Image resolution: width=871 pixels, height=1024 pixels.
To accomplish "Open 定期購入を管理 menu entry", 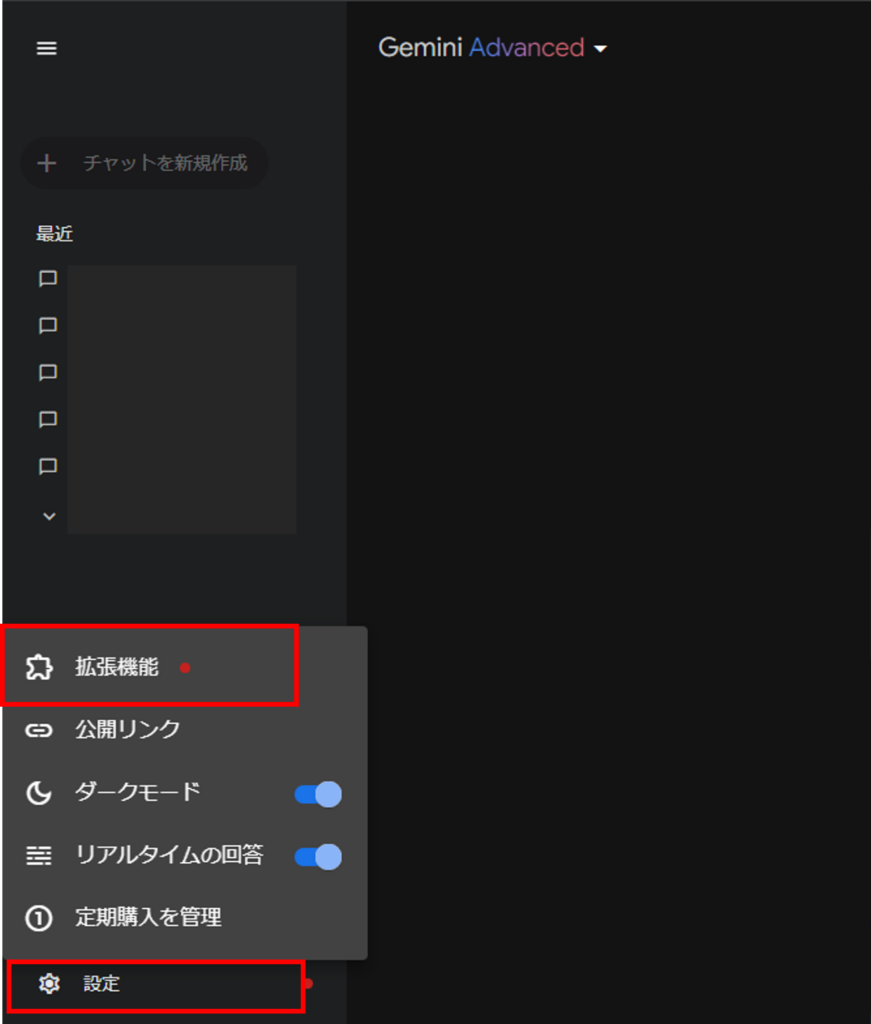I will [185, 918].
